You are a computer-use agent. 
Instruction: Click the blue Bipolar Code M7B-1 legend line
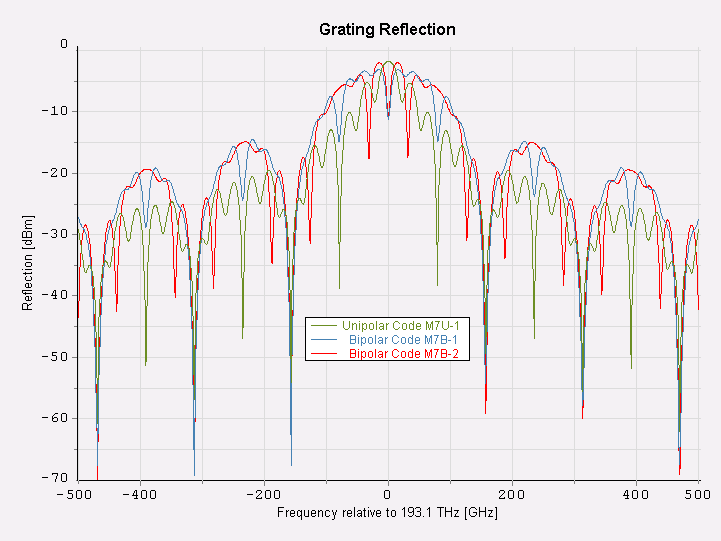324,340
